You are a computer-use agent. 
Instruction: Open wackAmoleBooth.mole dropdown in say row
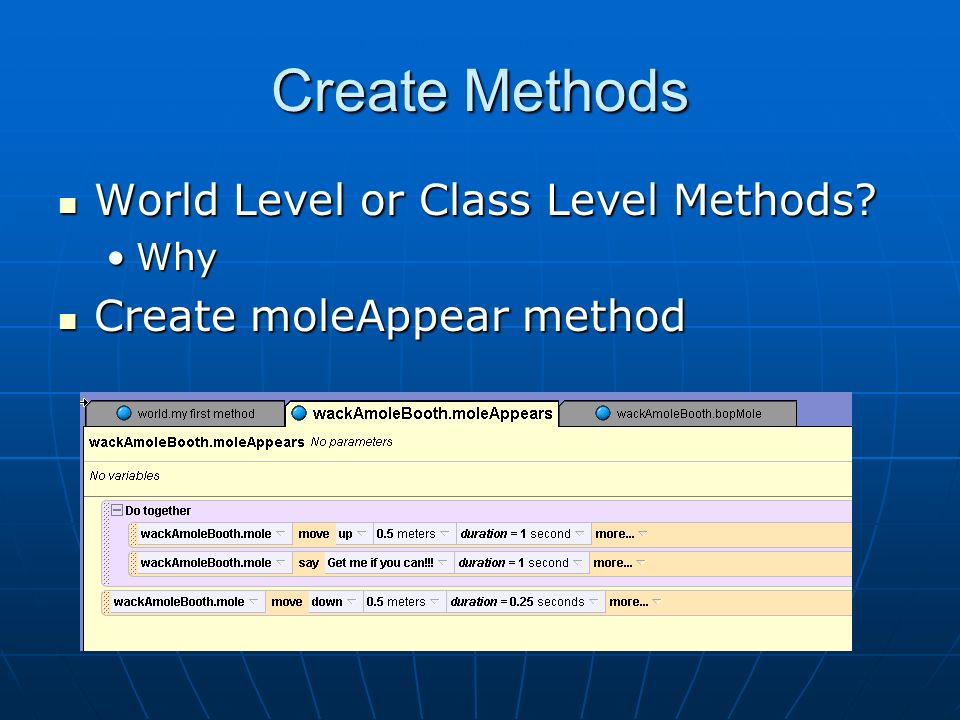tap(214, 563)
